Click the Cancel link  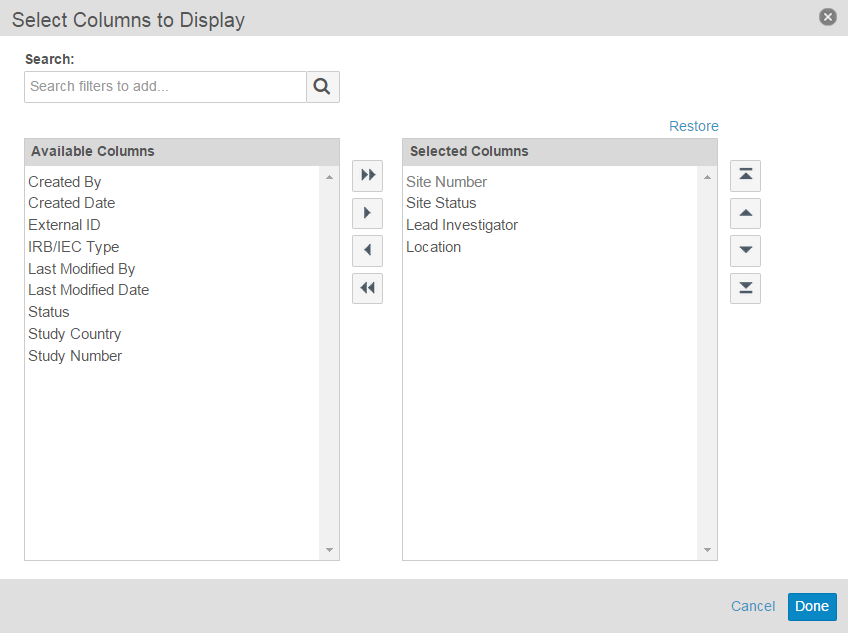tap(752, 606)
